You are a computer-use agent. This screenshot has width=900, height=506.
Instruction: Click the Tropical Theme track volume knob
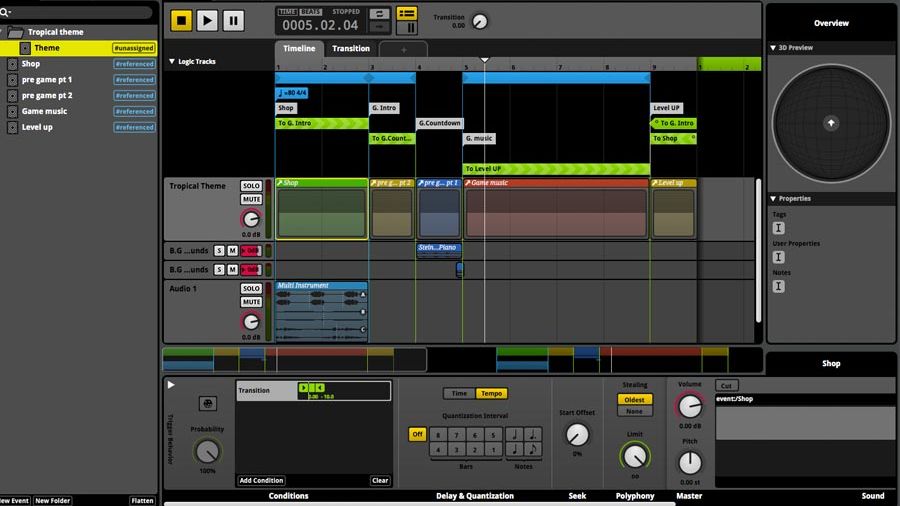(251, 219)
